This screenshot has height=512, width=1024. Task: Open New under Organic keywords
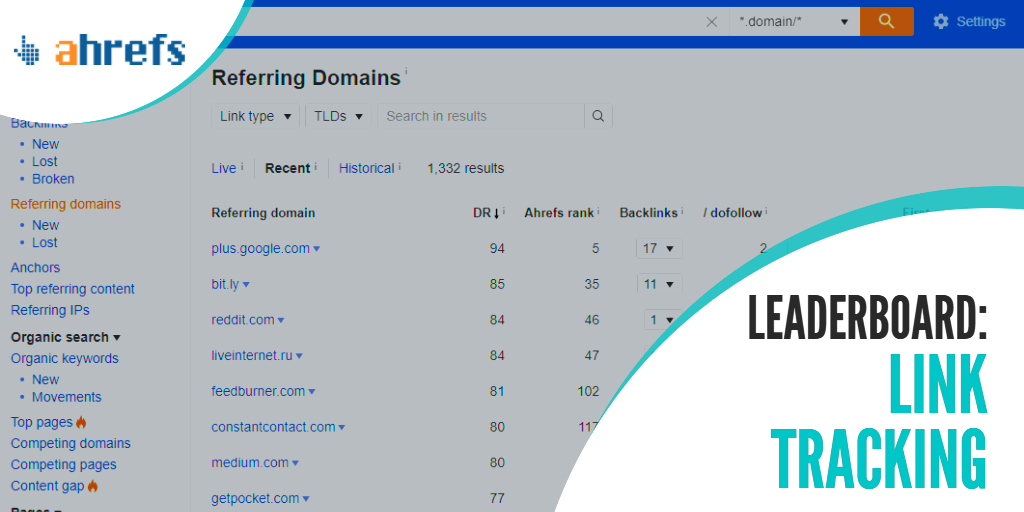coord(46,380)
